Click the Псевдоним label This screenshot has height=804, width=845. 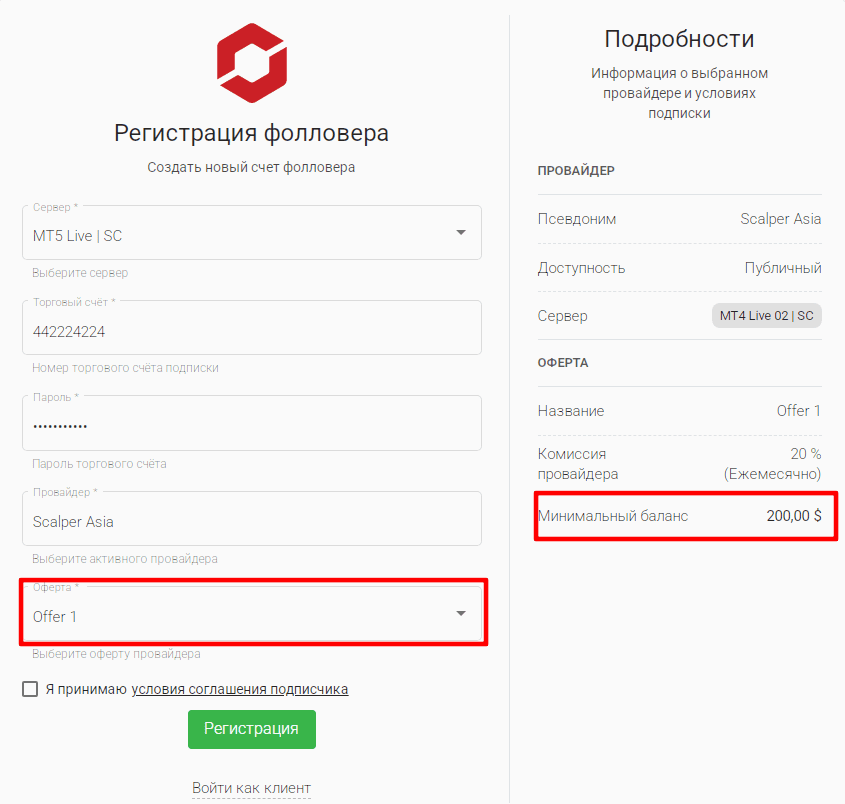tap(577, 219)
